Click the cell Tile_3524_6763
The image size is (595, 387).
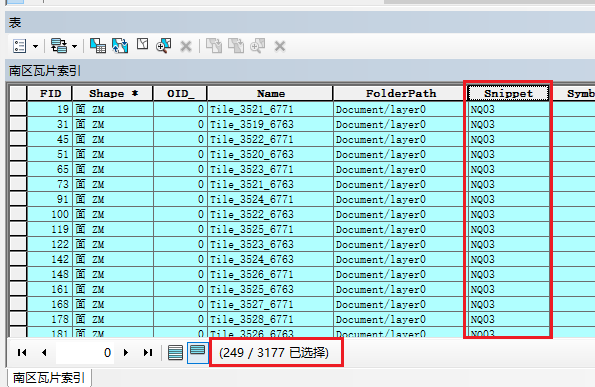point(270,259)
